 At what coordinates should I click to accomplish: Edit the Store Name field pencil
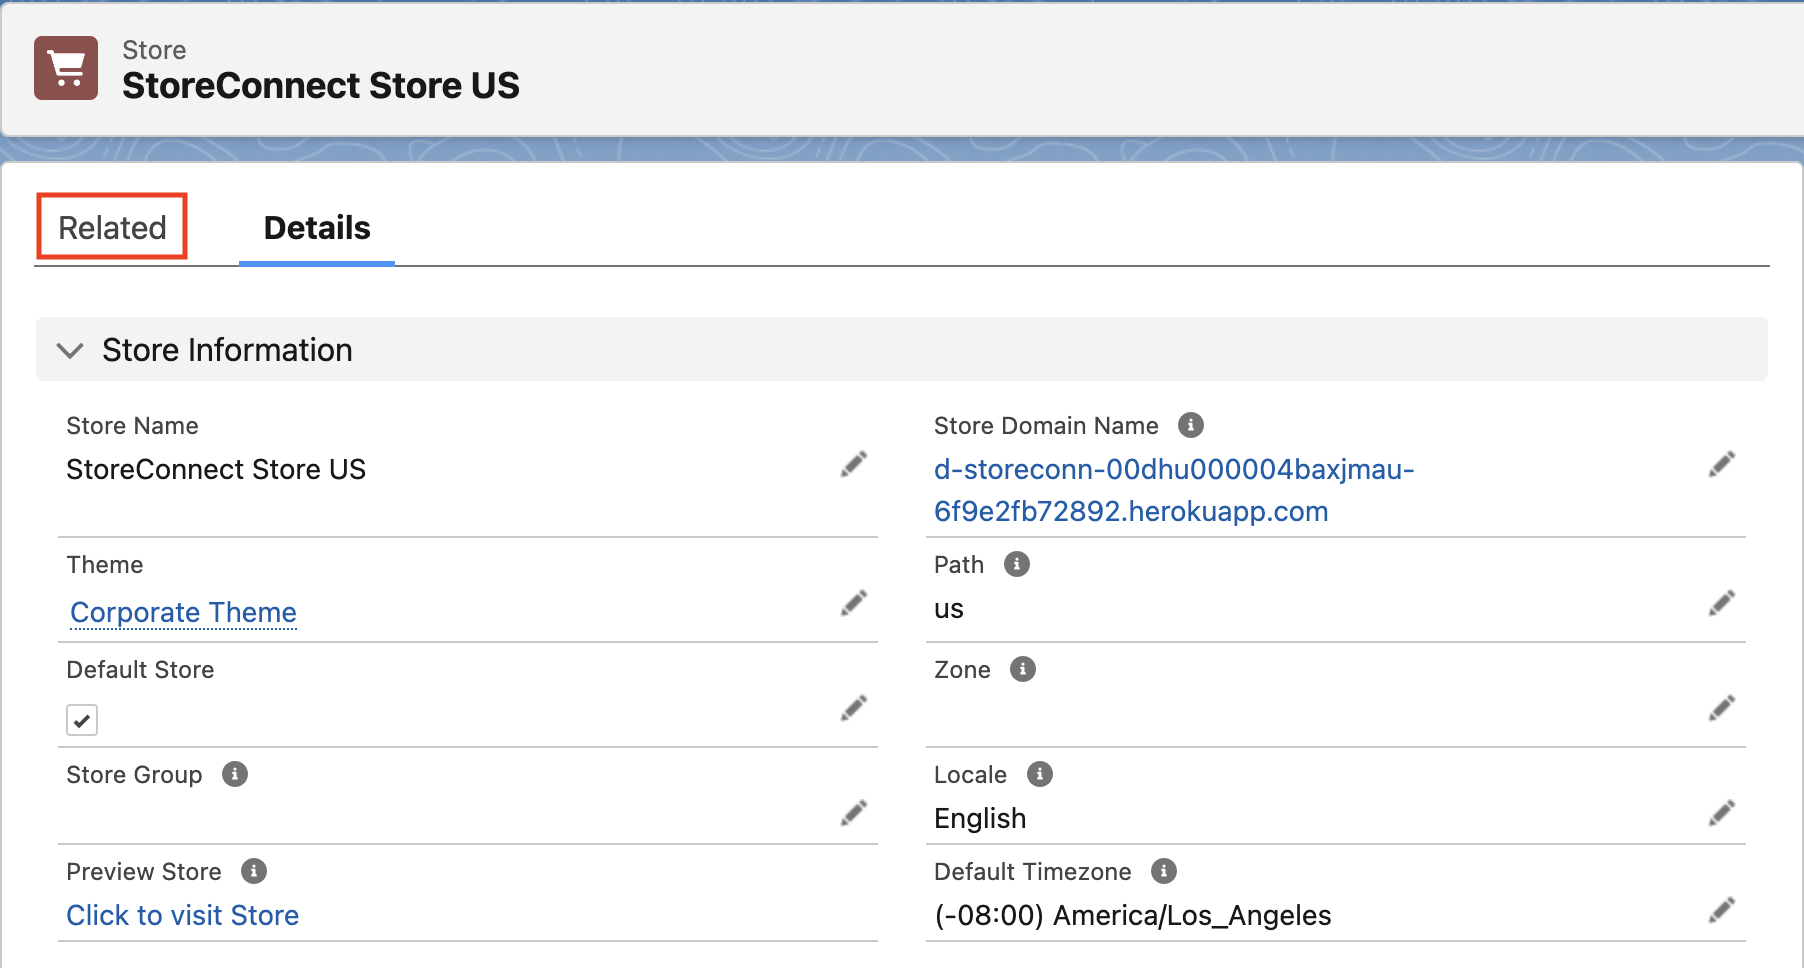click(853, 464)
